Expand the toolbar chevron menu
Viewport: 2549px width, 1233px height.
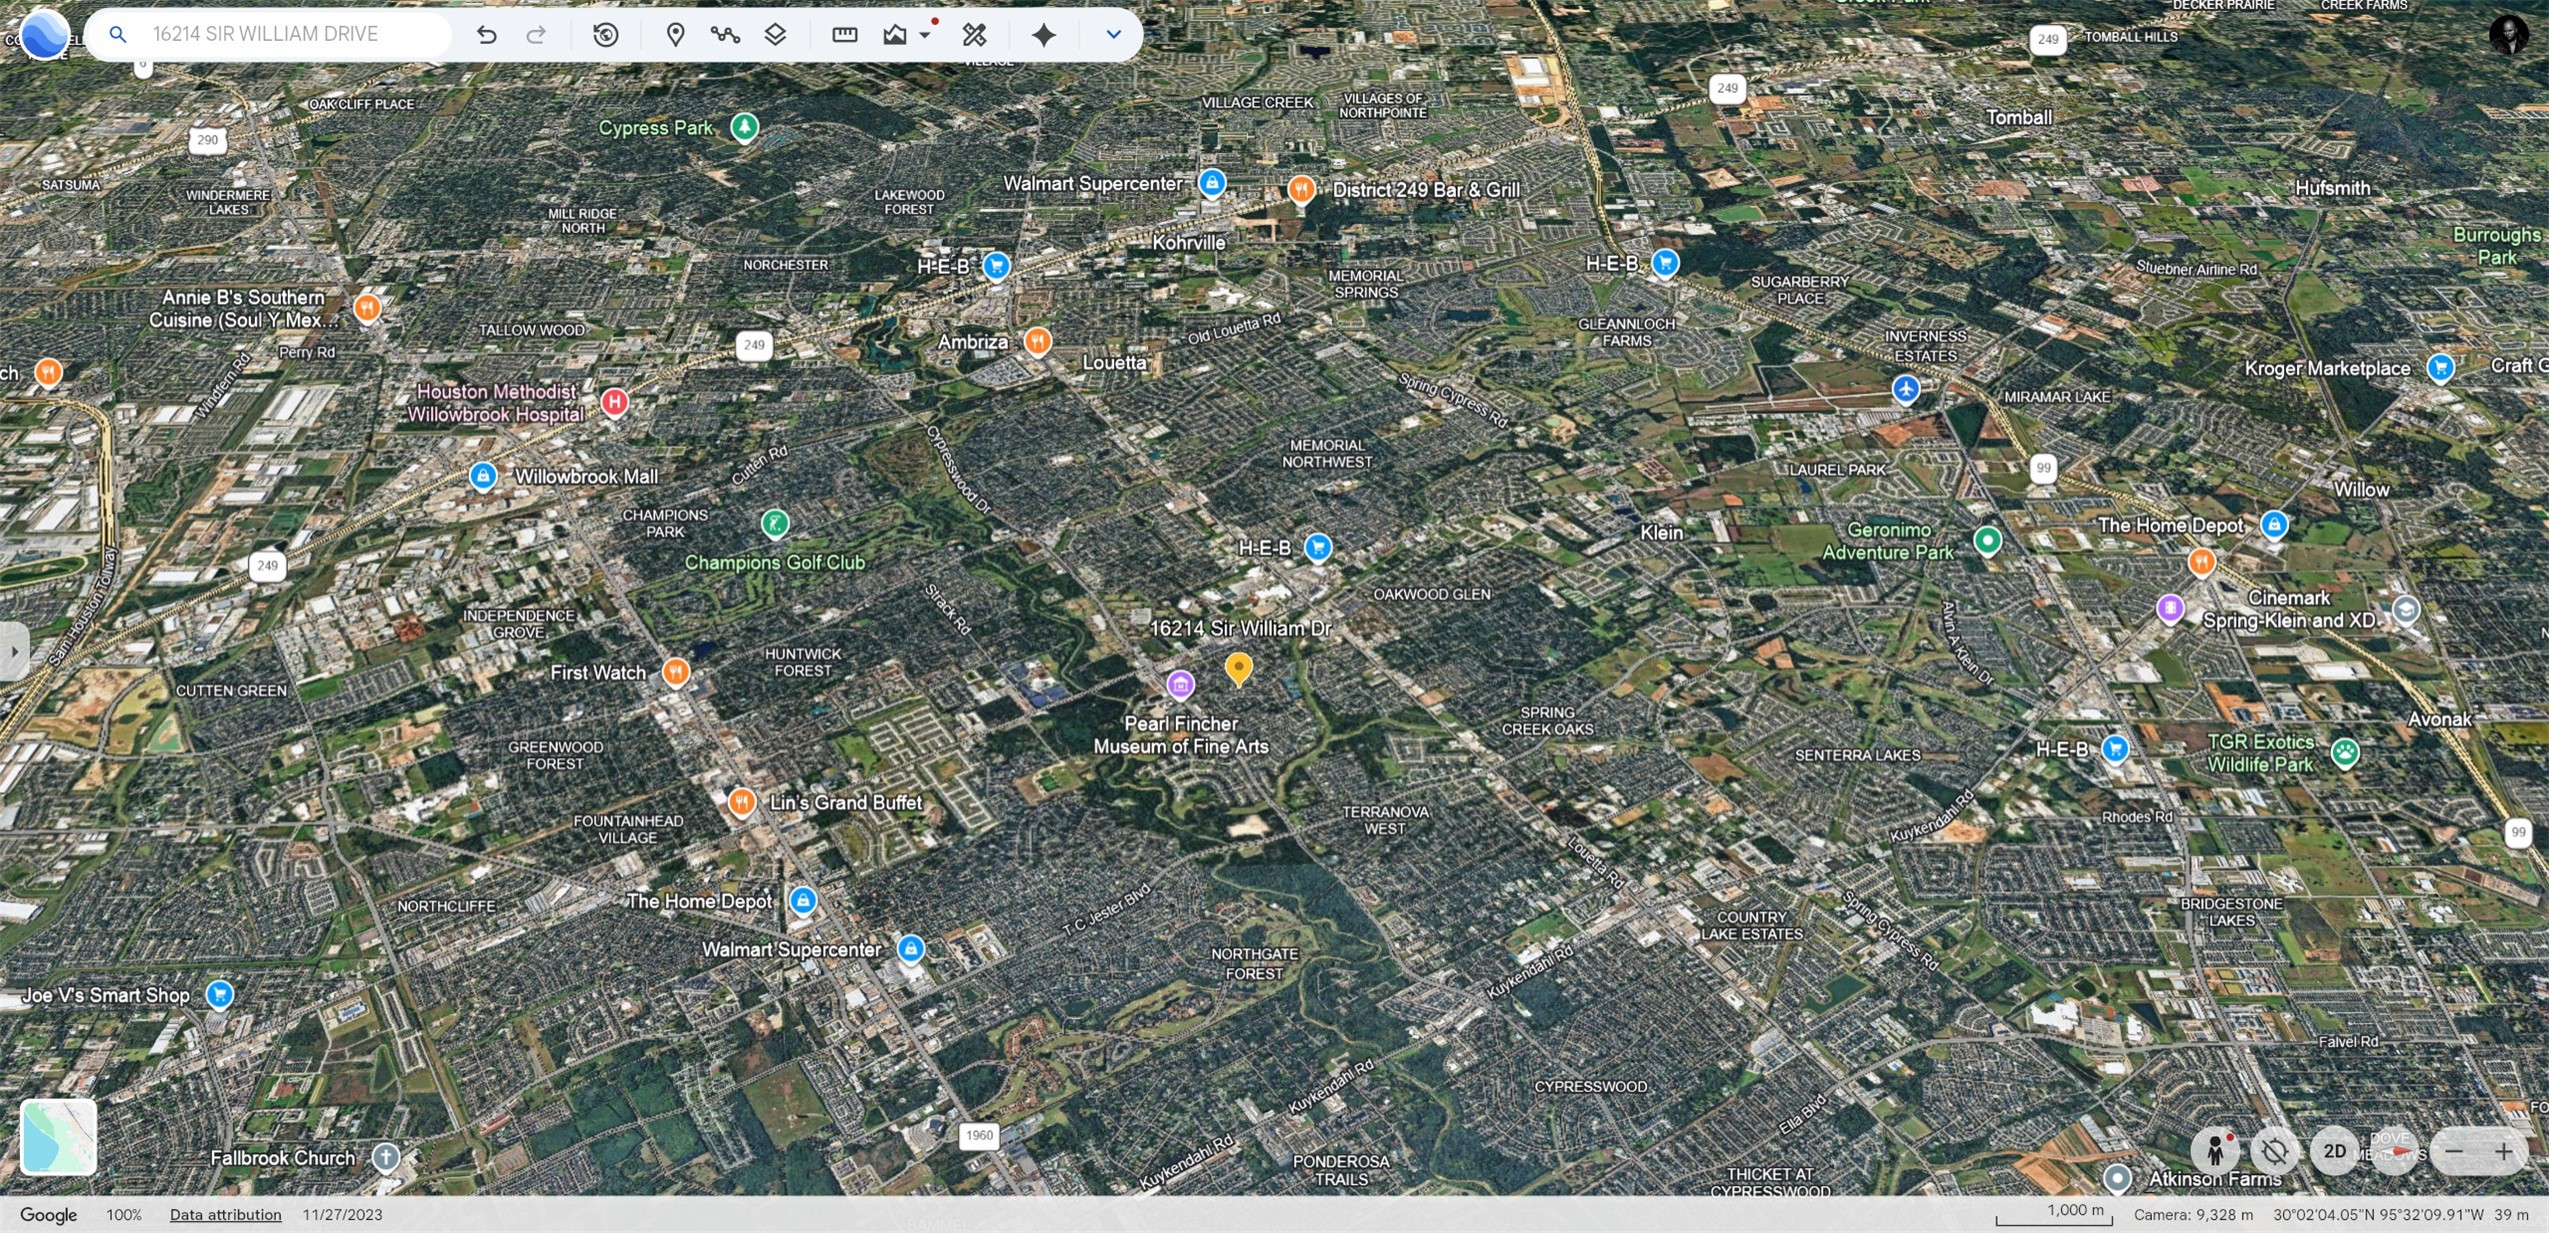[1113, 35]
